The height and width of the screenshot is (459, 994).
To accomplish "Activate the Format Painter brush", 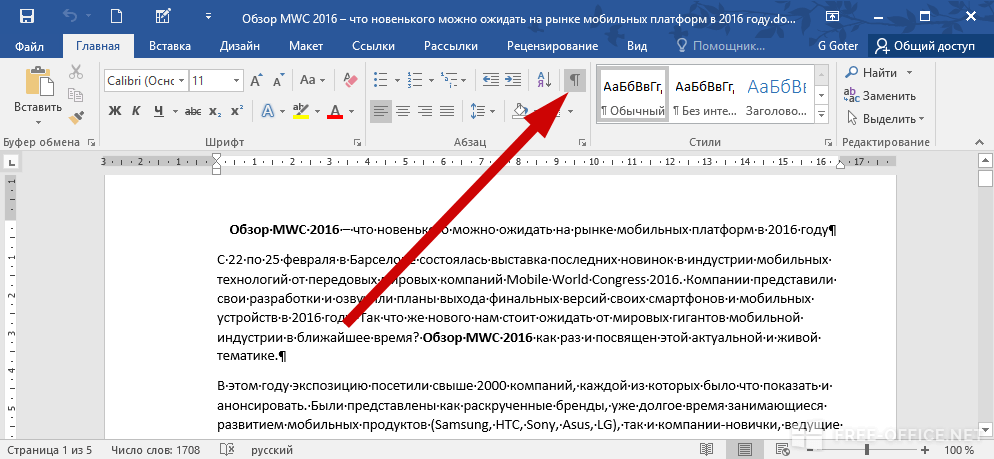I will tap(76, 117).
